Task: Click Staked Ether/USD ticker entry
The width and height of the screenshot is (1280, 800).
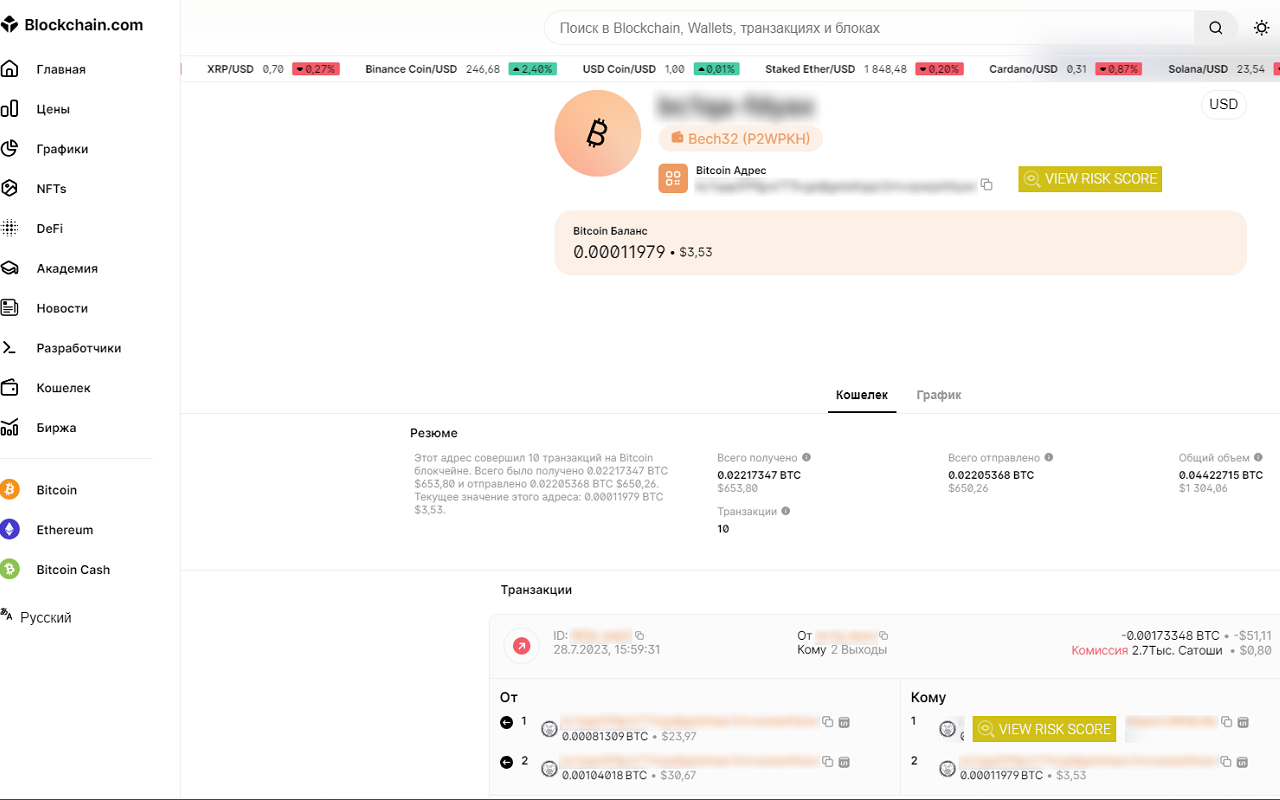Action: [x=864, y=69]
